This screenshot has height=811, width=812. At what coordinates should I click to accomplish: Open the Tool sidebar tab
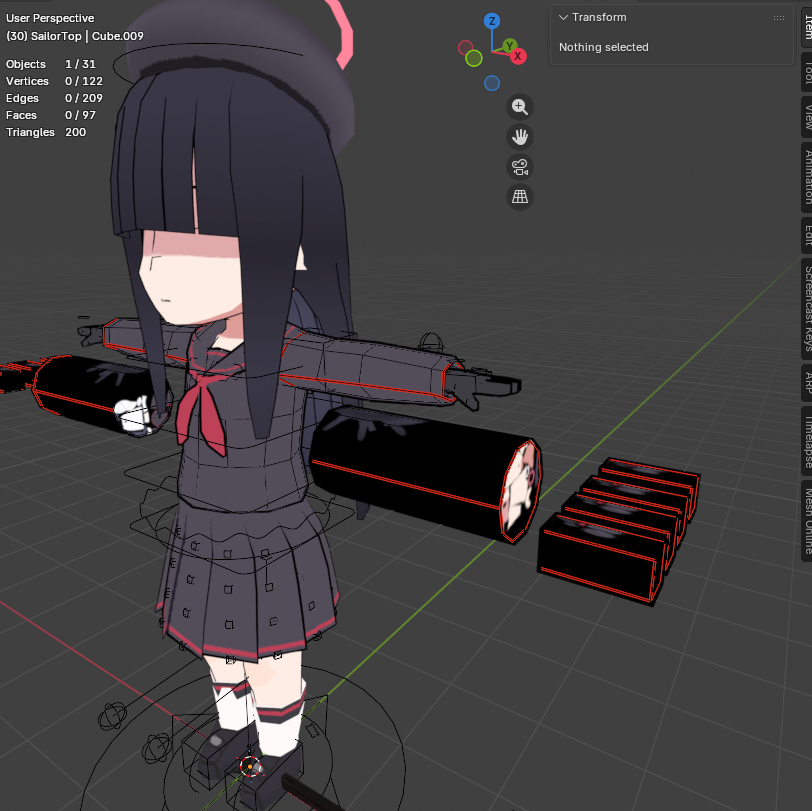click(807, 73)
